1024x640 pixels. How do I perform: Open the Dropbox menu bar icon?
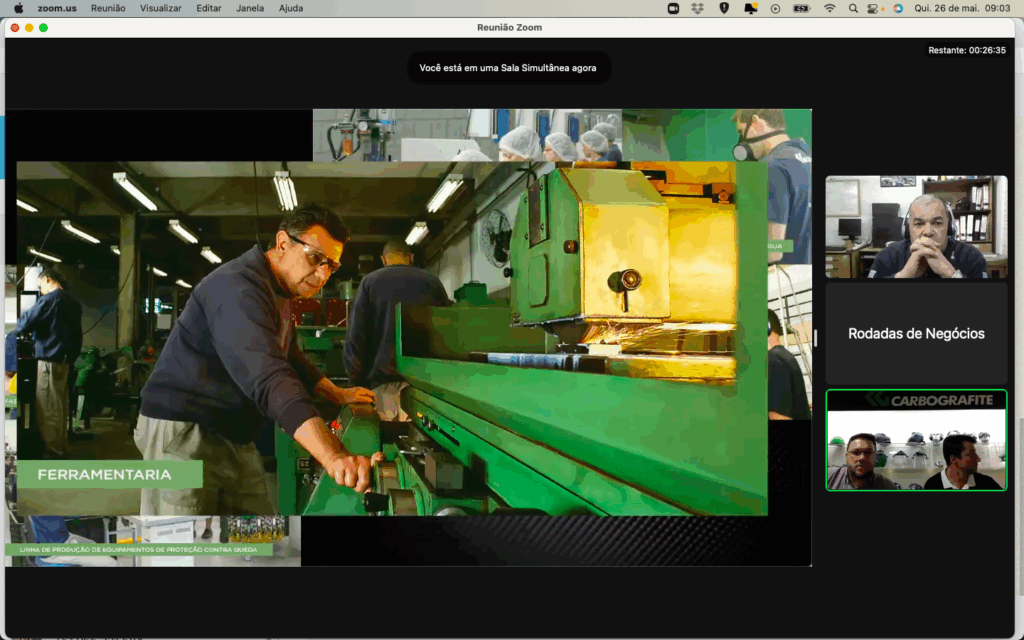click(699, 8)
